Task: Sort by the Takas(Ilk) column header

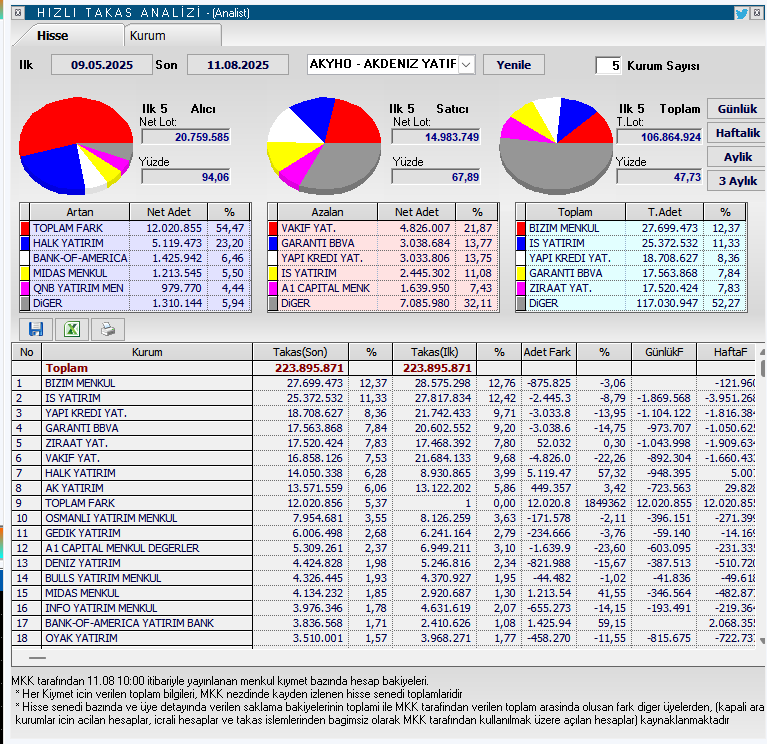Action: [434, 352]
